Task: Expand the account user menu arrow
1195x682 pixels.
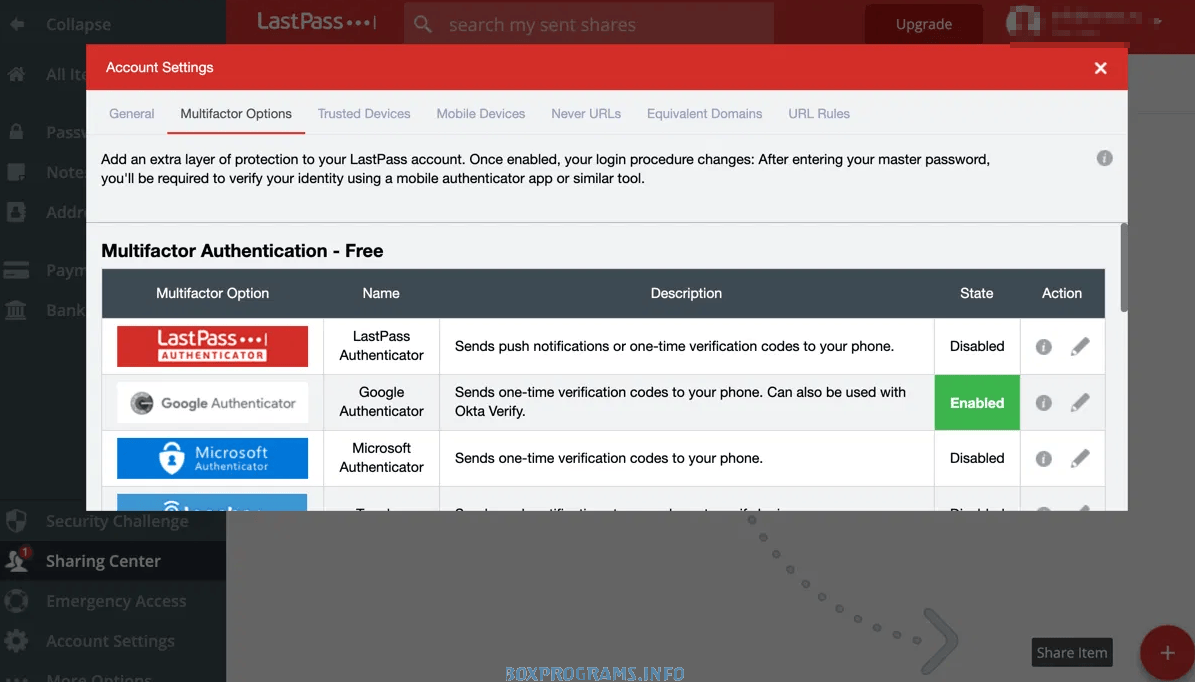Action: (x=1158, y=21)
